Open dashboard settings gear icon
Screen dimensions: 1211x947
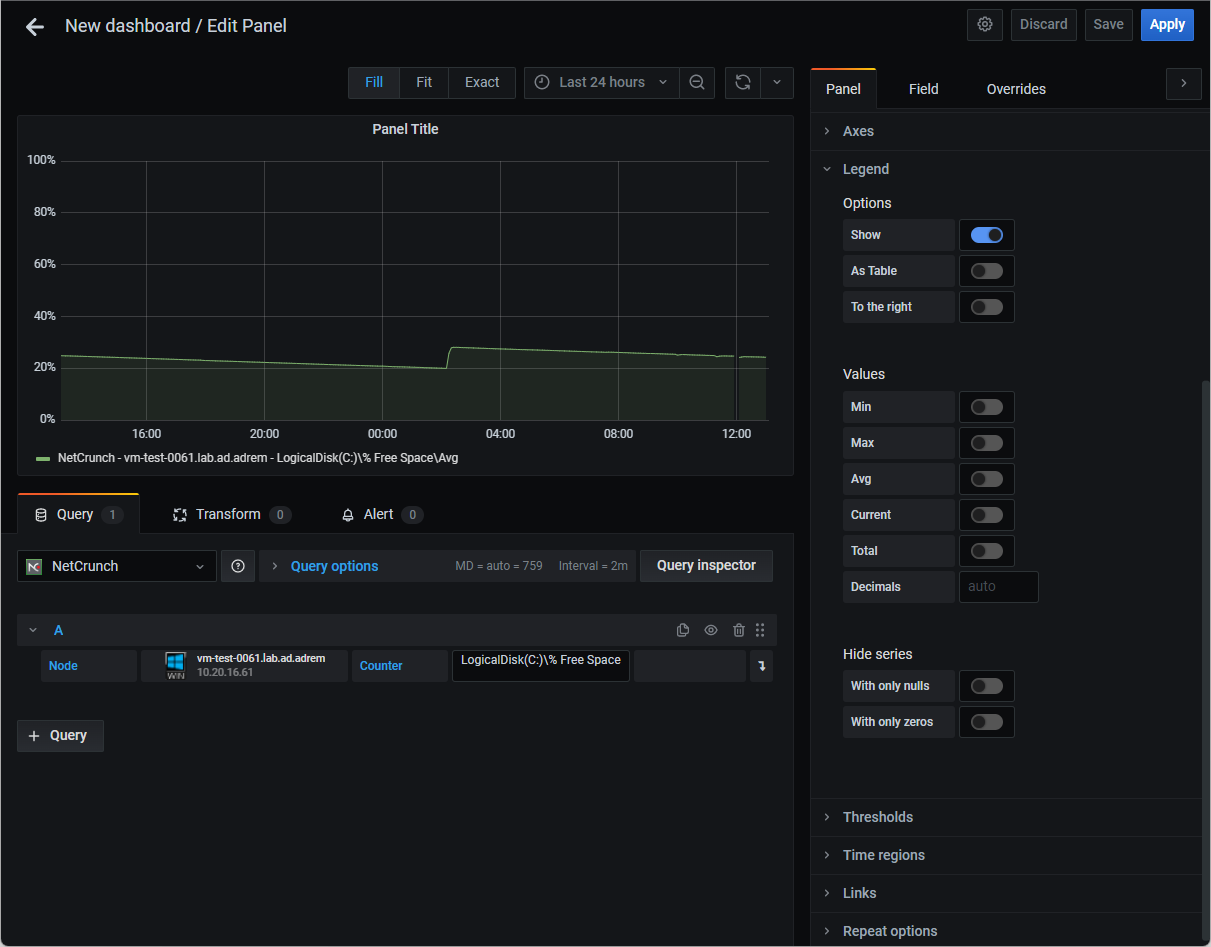coord(985,25)
